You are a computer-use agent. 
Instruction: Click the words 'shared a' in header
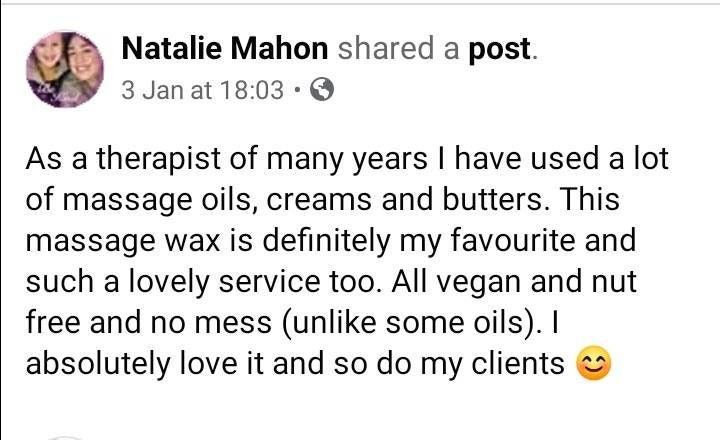(399, 48)
